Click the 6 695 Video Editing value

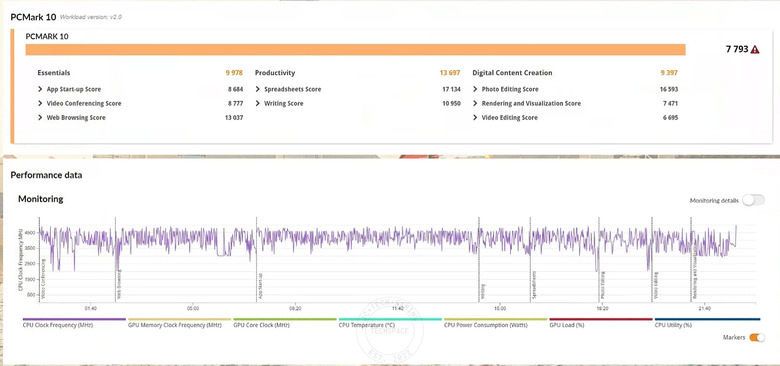[x=670, y=118]
